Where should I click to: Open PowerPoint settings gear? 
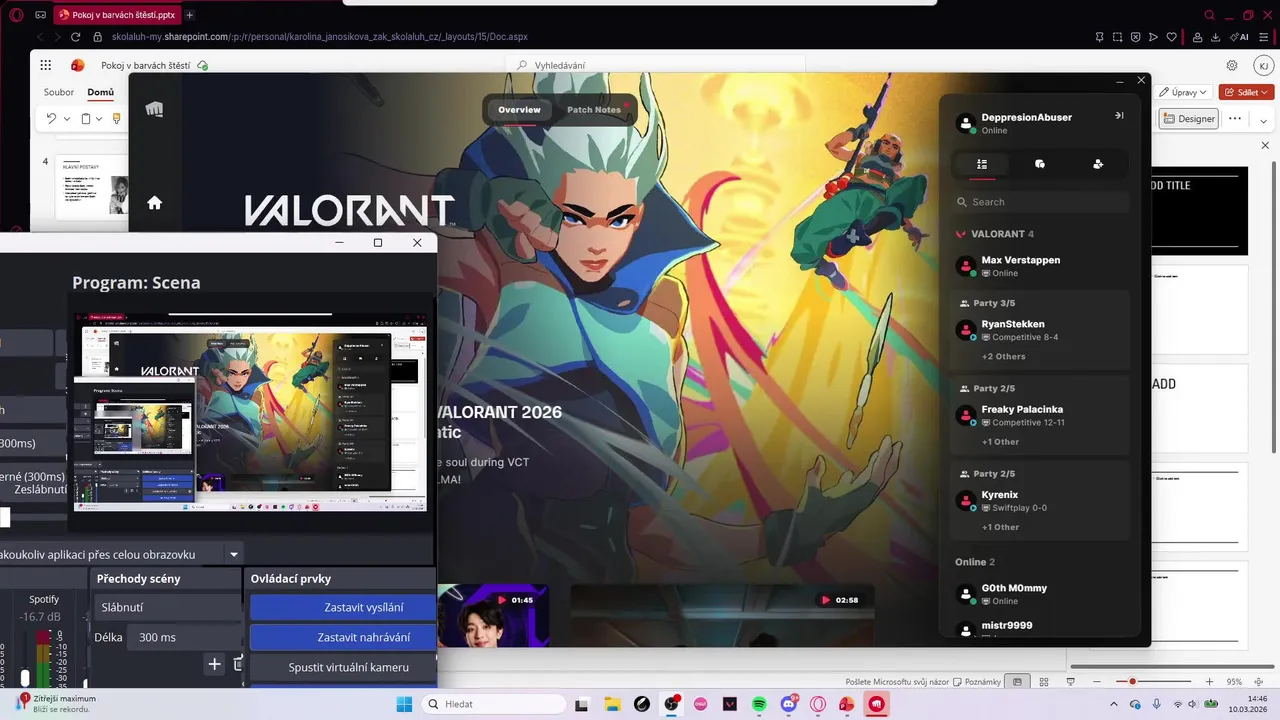(1232, 65)
